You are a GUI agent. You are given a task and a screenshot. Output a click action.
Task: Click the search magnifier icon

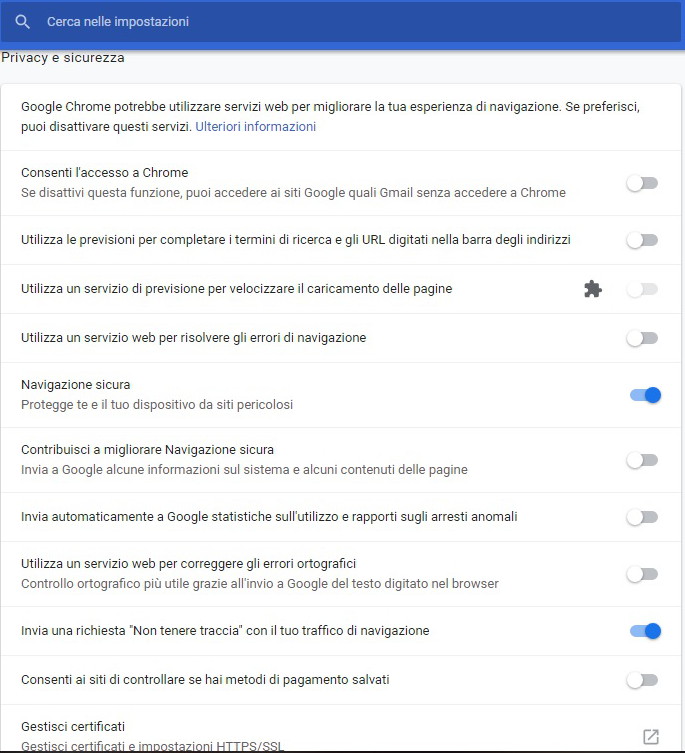tap(23, 21)
